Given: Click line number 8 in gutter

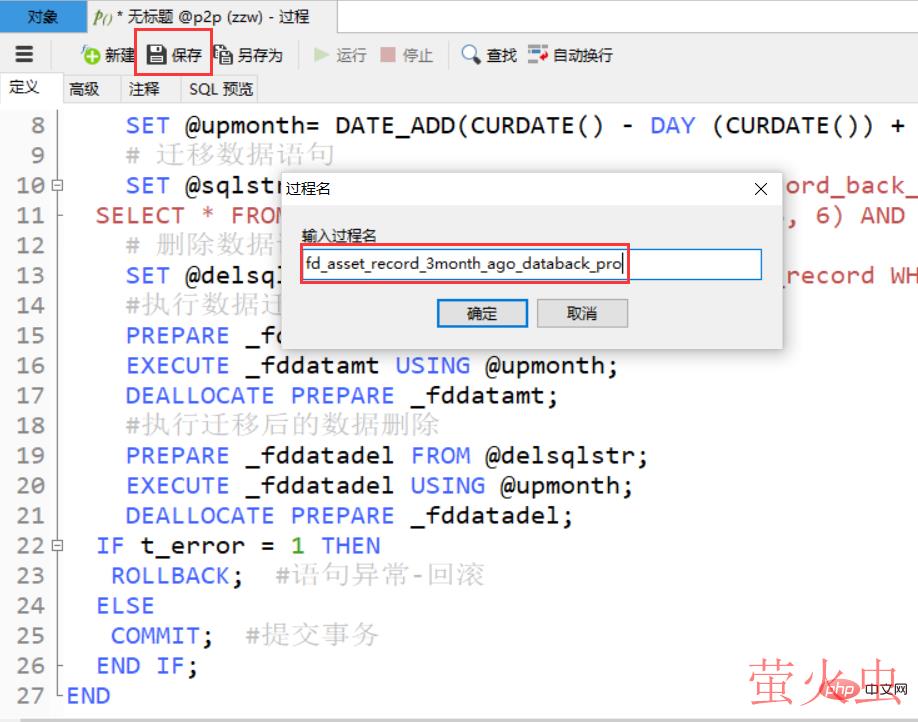Looking at the screenshot, I should [37, 125].
